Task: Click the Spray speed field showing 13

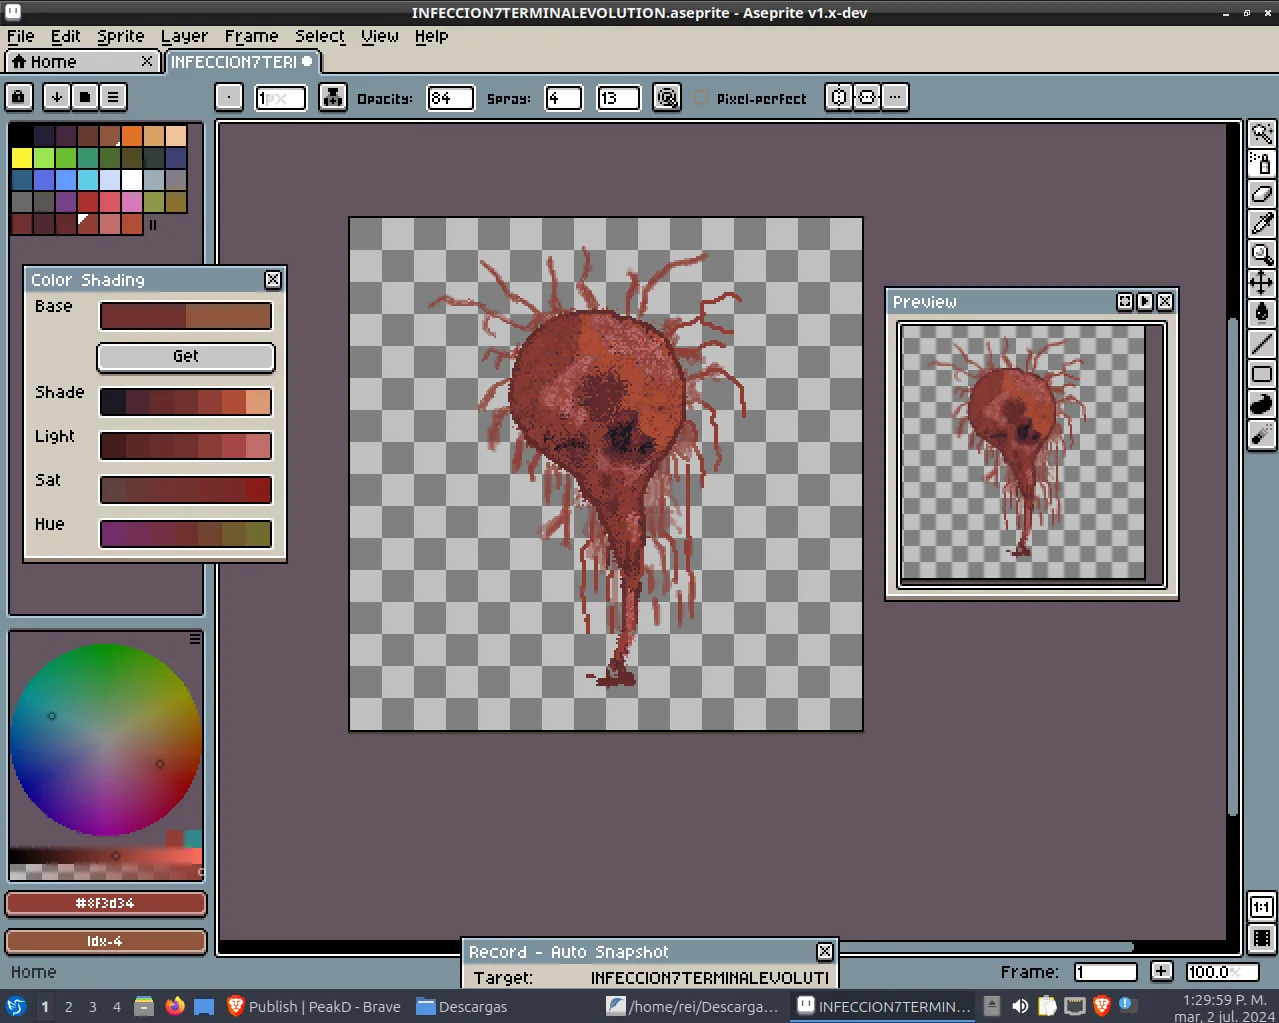Action: pos(618,98)
